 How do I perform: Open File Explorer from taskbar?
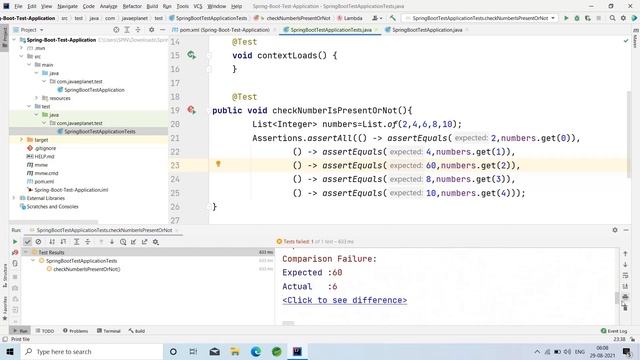point(235,351)
